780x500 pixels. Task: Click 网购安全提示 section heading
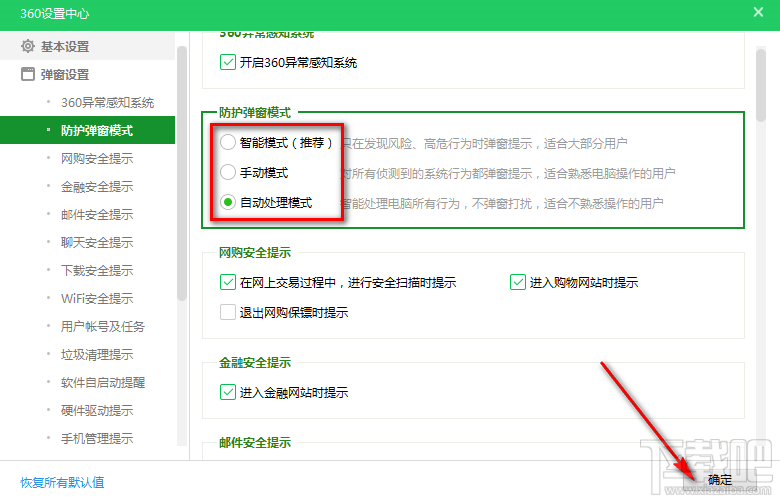click(255, 253)
